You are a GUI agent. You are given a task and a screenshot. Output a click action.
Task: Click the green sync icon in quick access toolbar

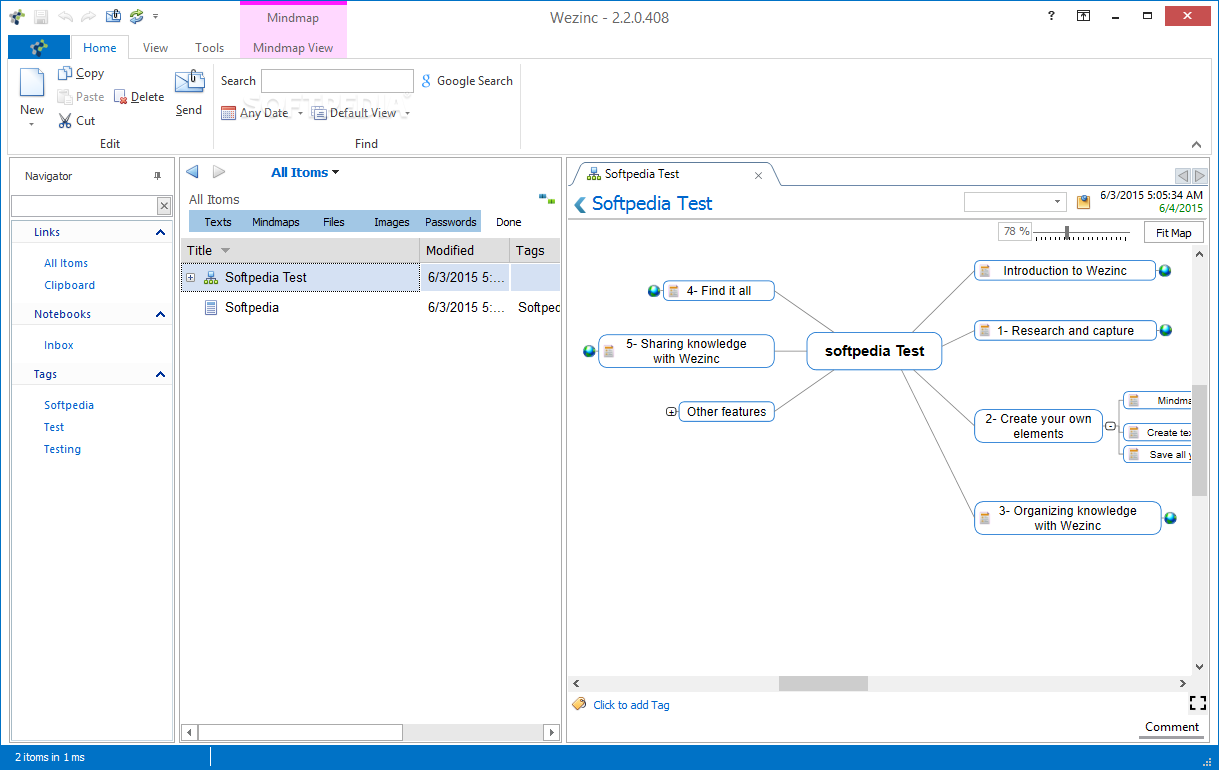click(136, 16)
